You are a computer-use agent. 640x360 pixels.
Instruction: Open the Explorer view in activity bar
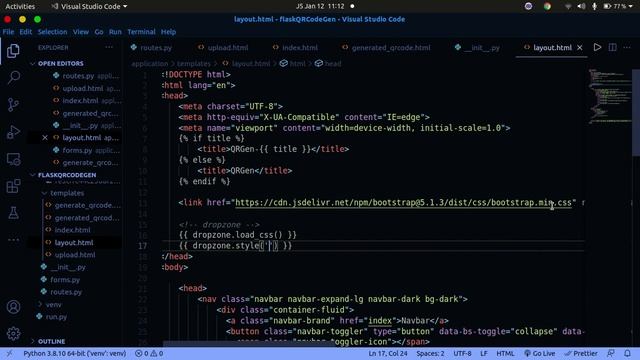(x=13, y=51)
